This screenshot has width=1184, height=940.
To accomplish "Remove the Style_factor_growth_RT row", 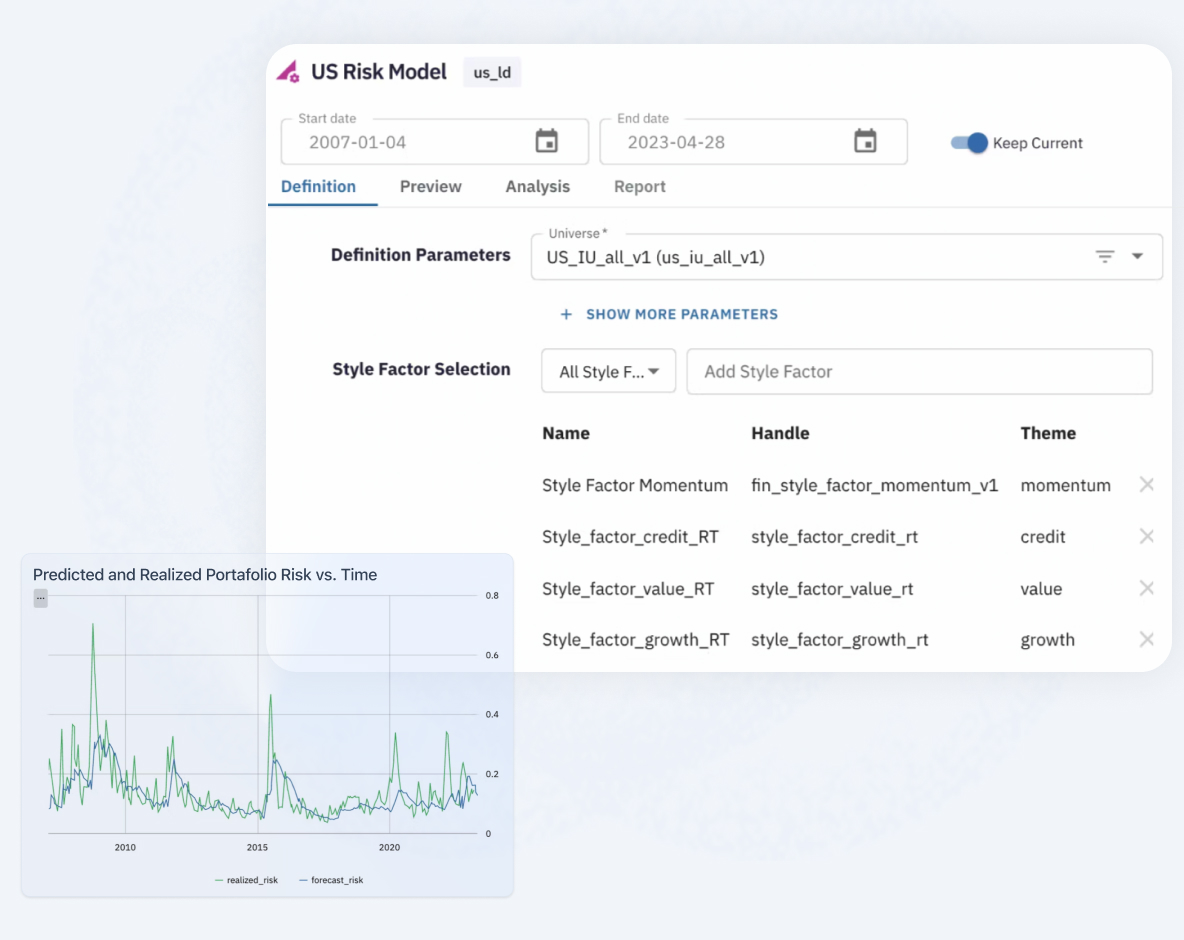I will coord(1146,640).
